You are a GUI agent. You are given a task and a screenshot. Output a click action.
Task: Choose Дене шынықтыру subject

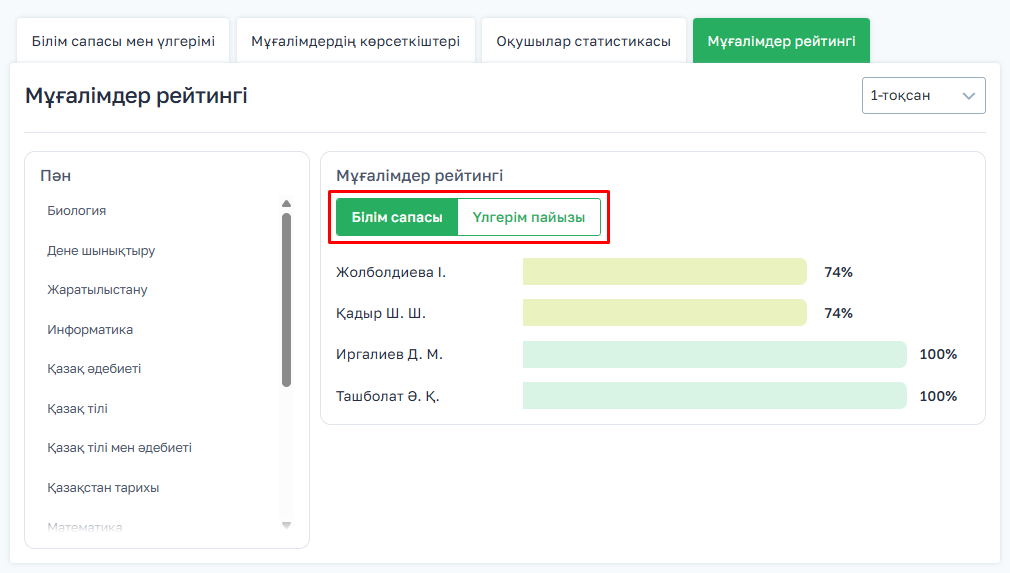pos(101,251)
